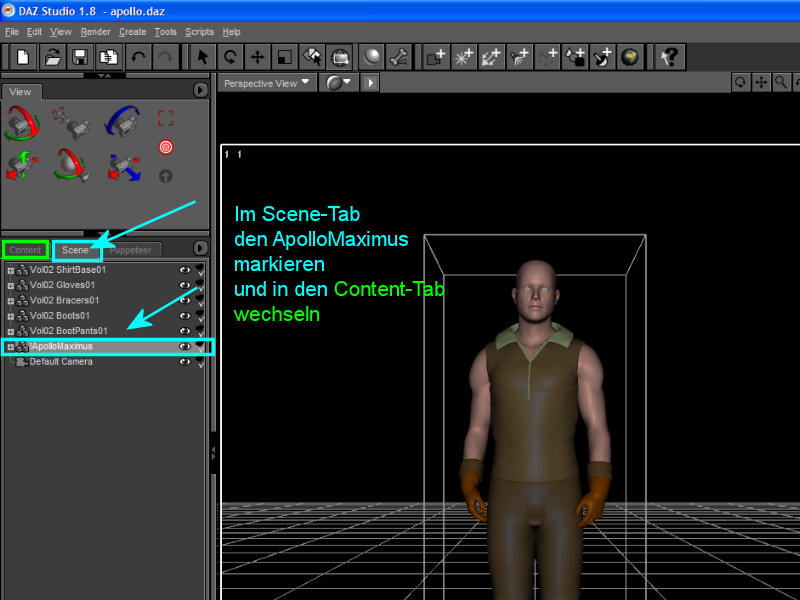The width and height of the screenshot is (800, 600).
Task: Click the viewport pan cross-arrows icon
Action: pyautogui.click(x=761, y=82)
